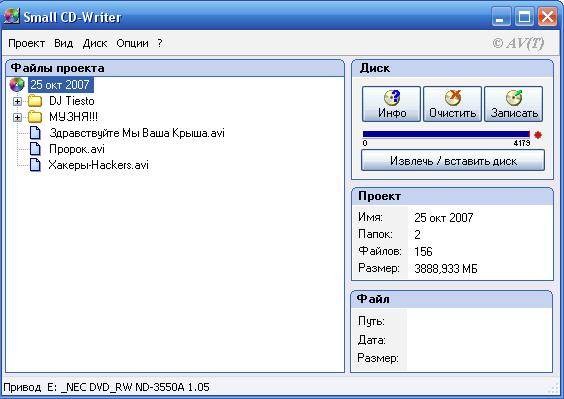Open the Диск menu

coord(95,43)
